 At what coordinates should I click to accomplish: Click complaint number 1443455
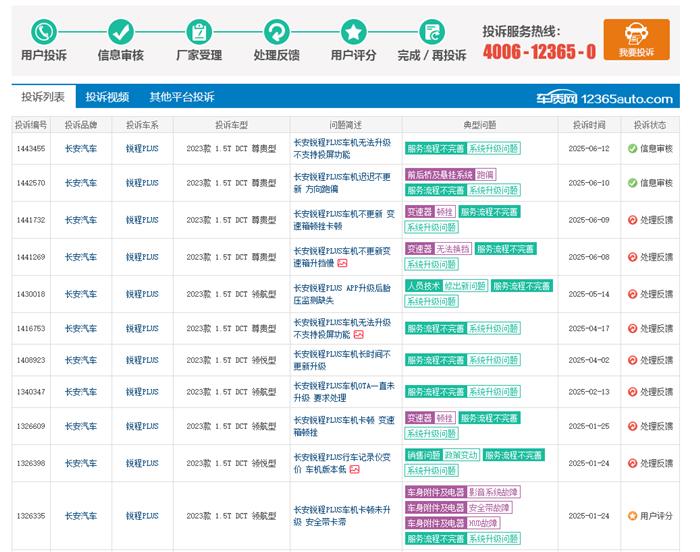[31, 148]
